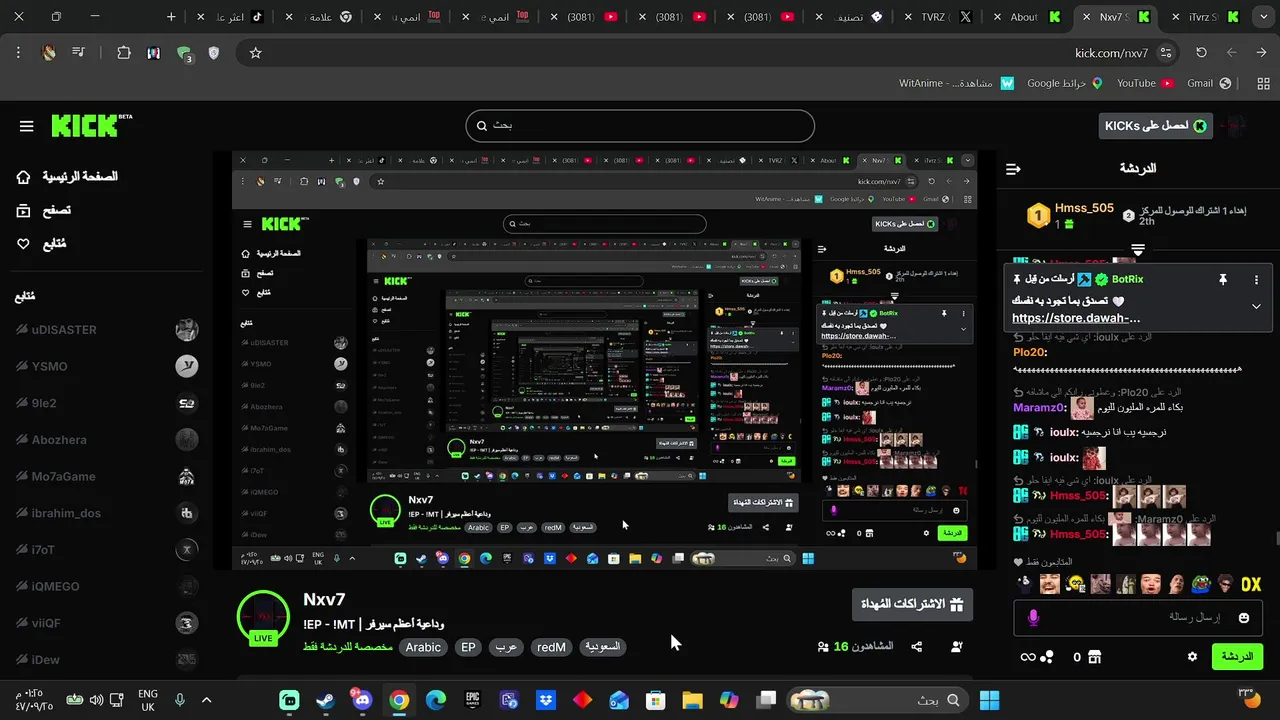Open pinned message three-dot options
Image resolution: width=1280 pixels, height=720 pixels.
coord(1256,280)
